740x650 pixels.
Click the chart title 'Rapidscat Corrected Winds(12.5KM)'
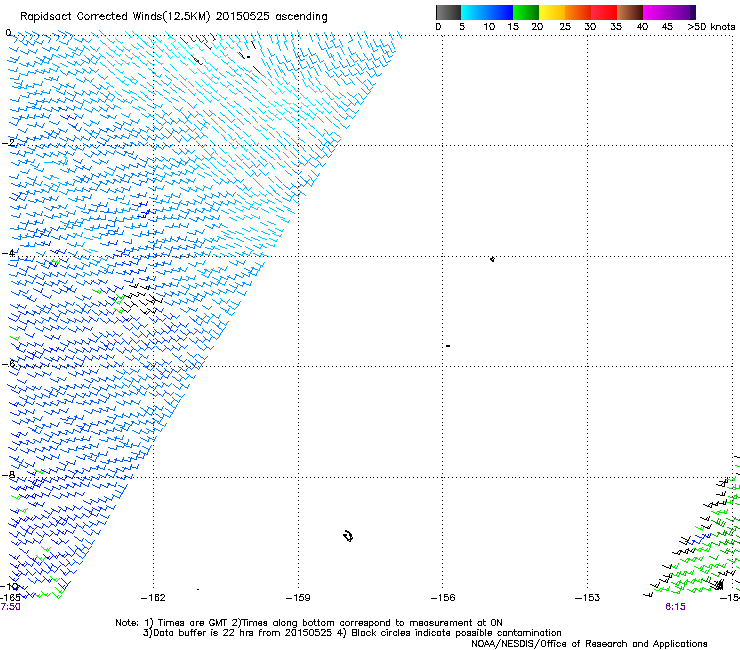[x=115, y=17]
